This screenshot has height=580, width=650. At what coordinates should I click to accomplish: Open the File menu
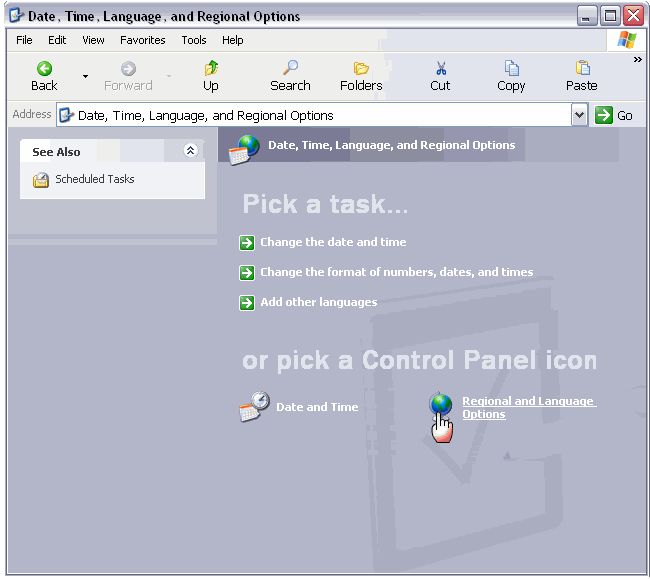click(x=24, y=40)
